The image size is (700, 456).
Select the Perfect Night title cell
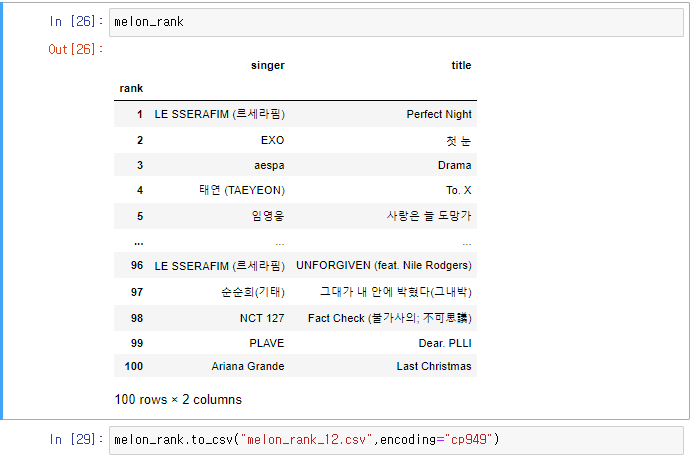(439, 114)
